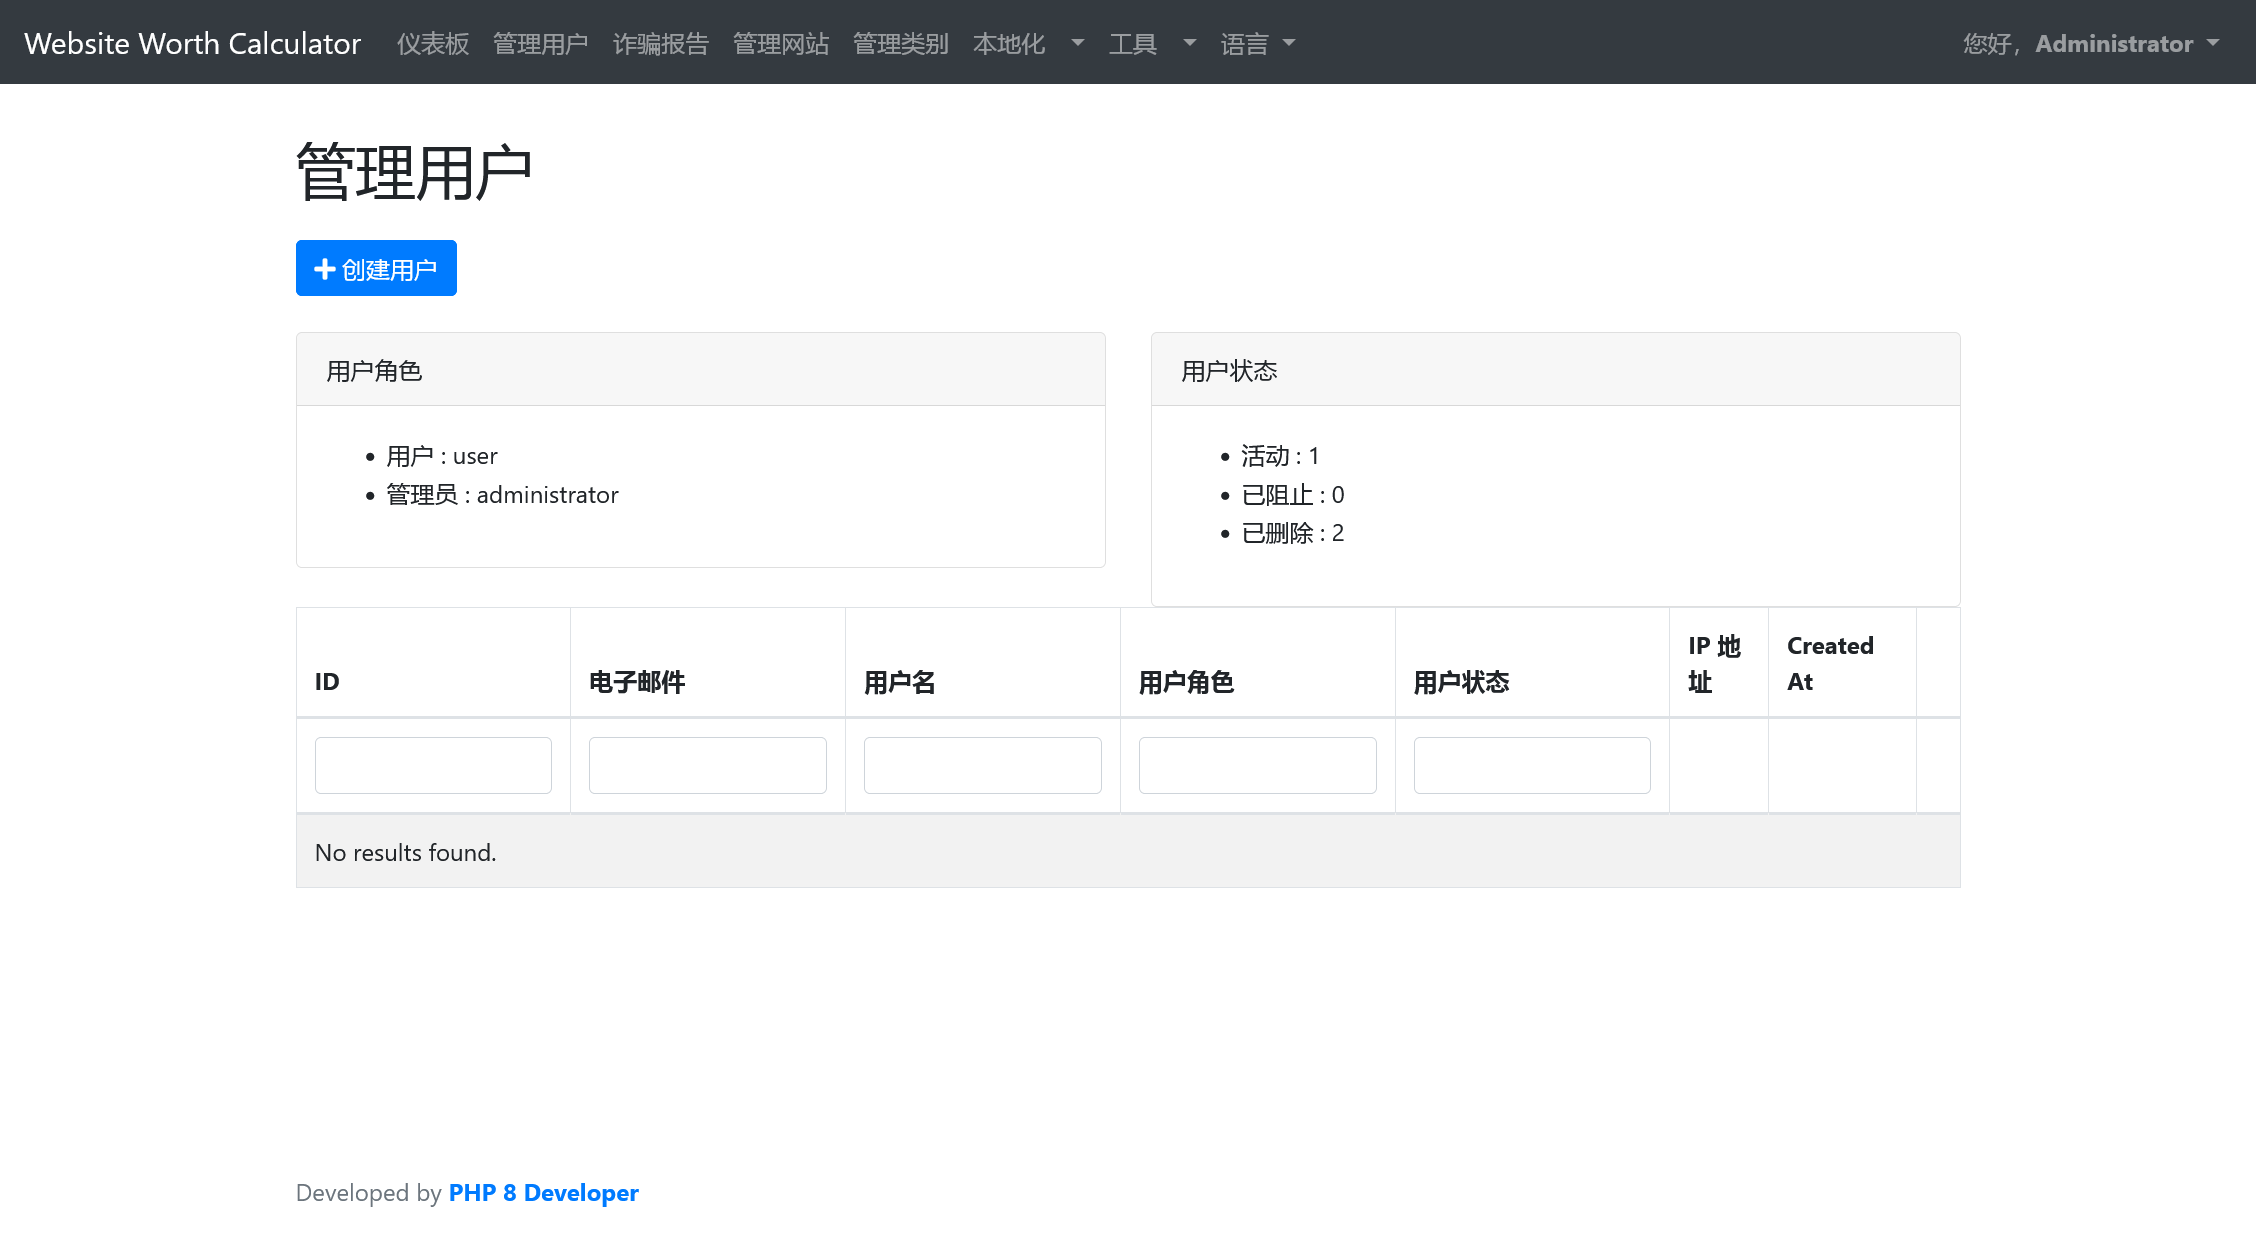Open the 诈骗报告 page
The image size is (2256, 1233).
coord(661,43)
